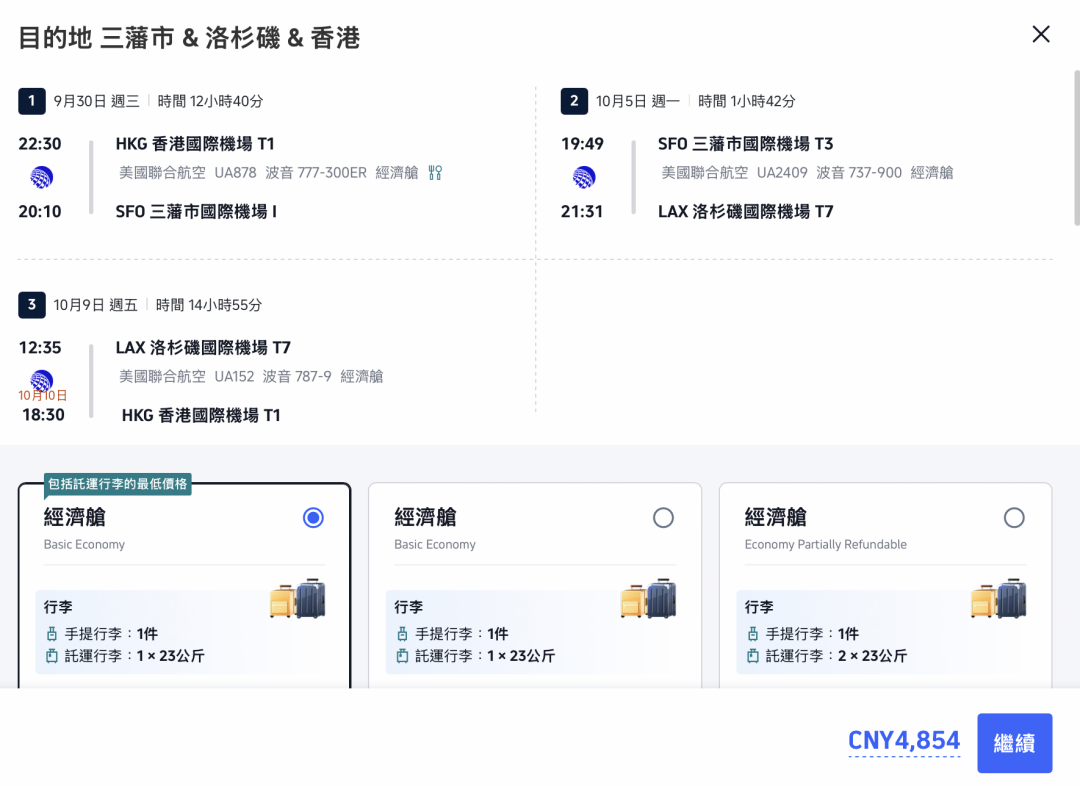Click the vertical scrollbar on the right
The height and width of the screenshot is (786, 1080).
(x=1077, y=148)
